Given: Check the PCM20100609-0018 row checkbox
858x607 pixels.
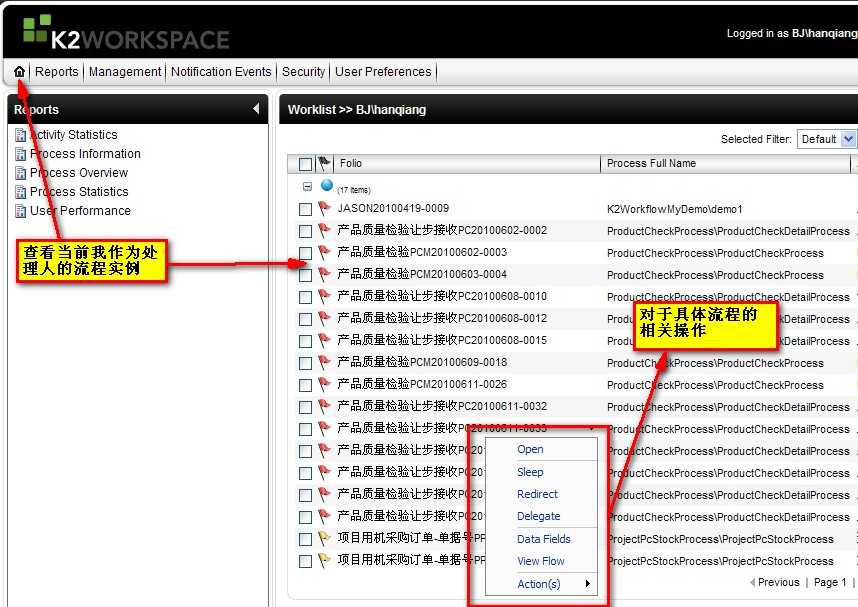Looking at the screenshot, I should pyautogui.click(x=305, y=363).
